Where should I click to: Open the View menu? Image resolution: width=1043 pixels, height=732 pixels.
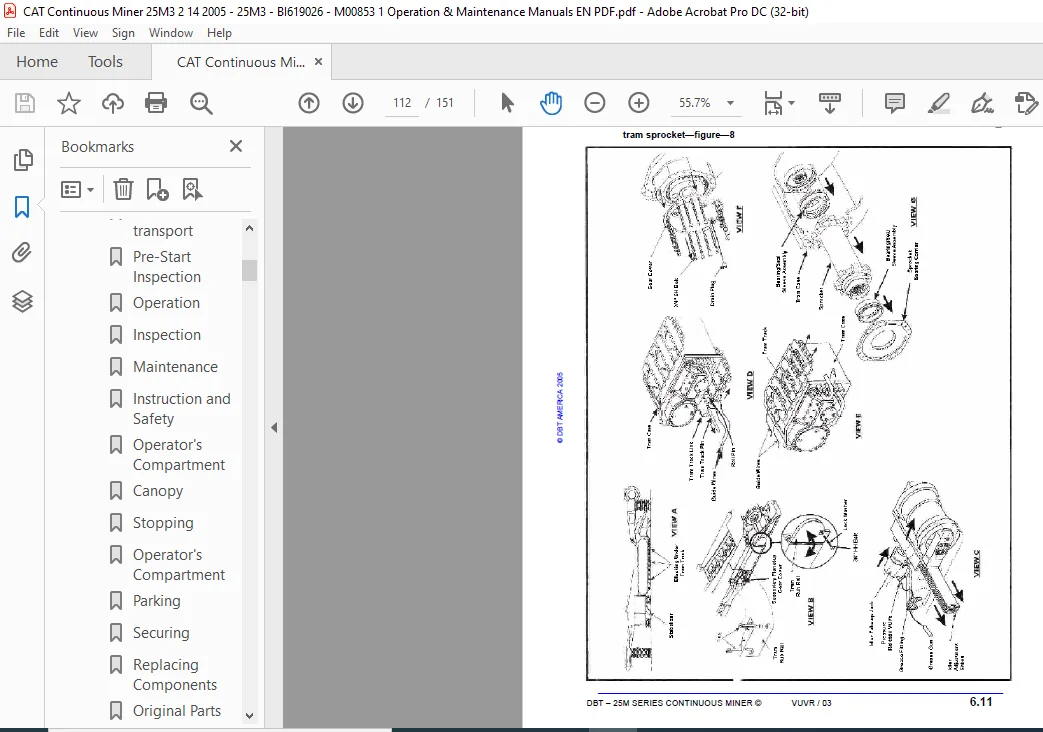click(85, 33)
